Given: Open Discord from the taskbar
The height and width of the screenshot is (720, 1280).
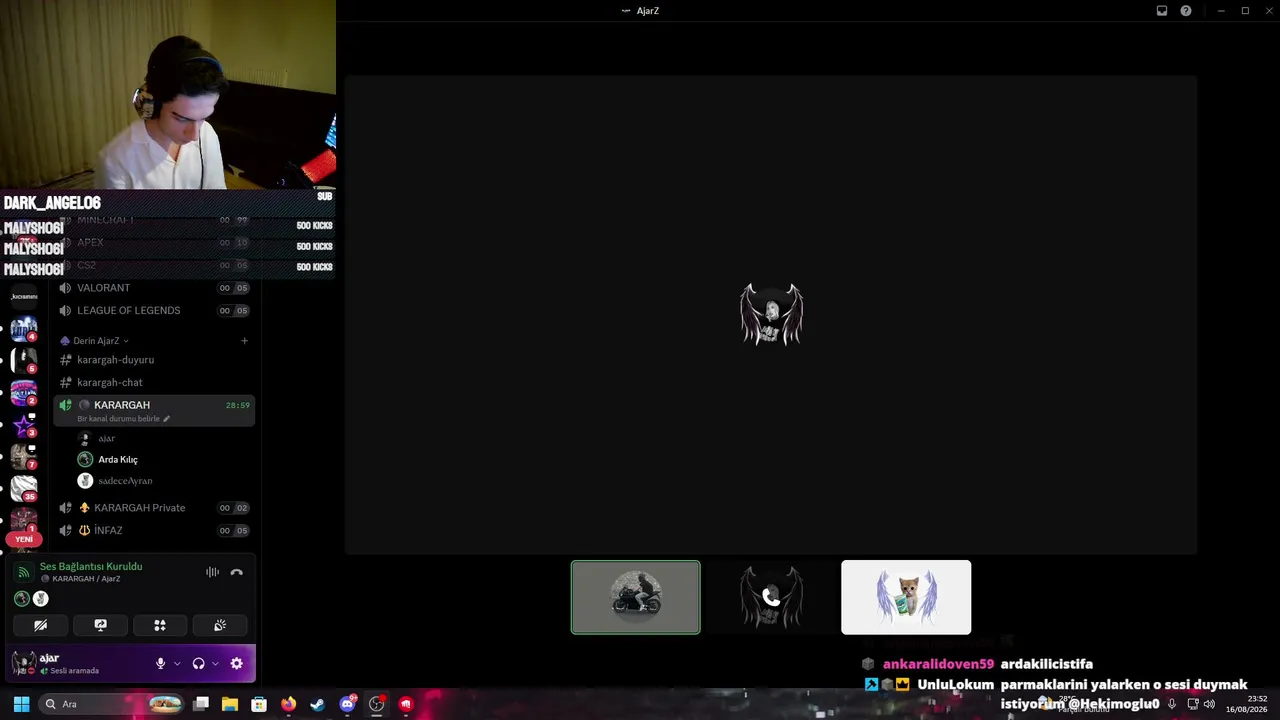Looking at the screenshot, I should click(347, 704).
